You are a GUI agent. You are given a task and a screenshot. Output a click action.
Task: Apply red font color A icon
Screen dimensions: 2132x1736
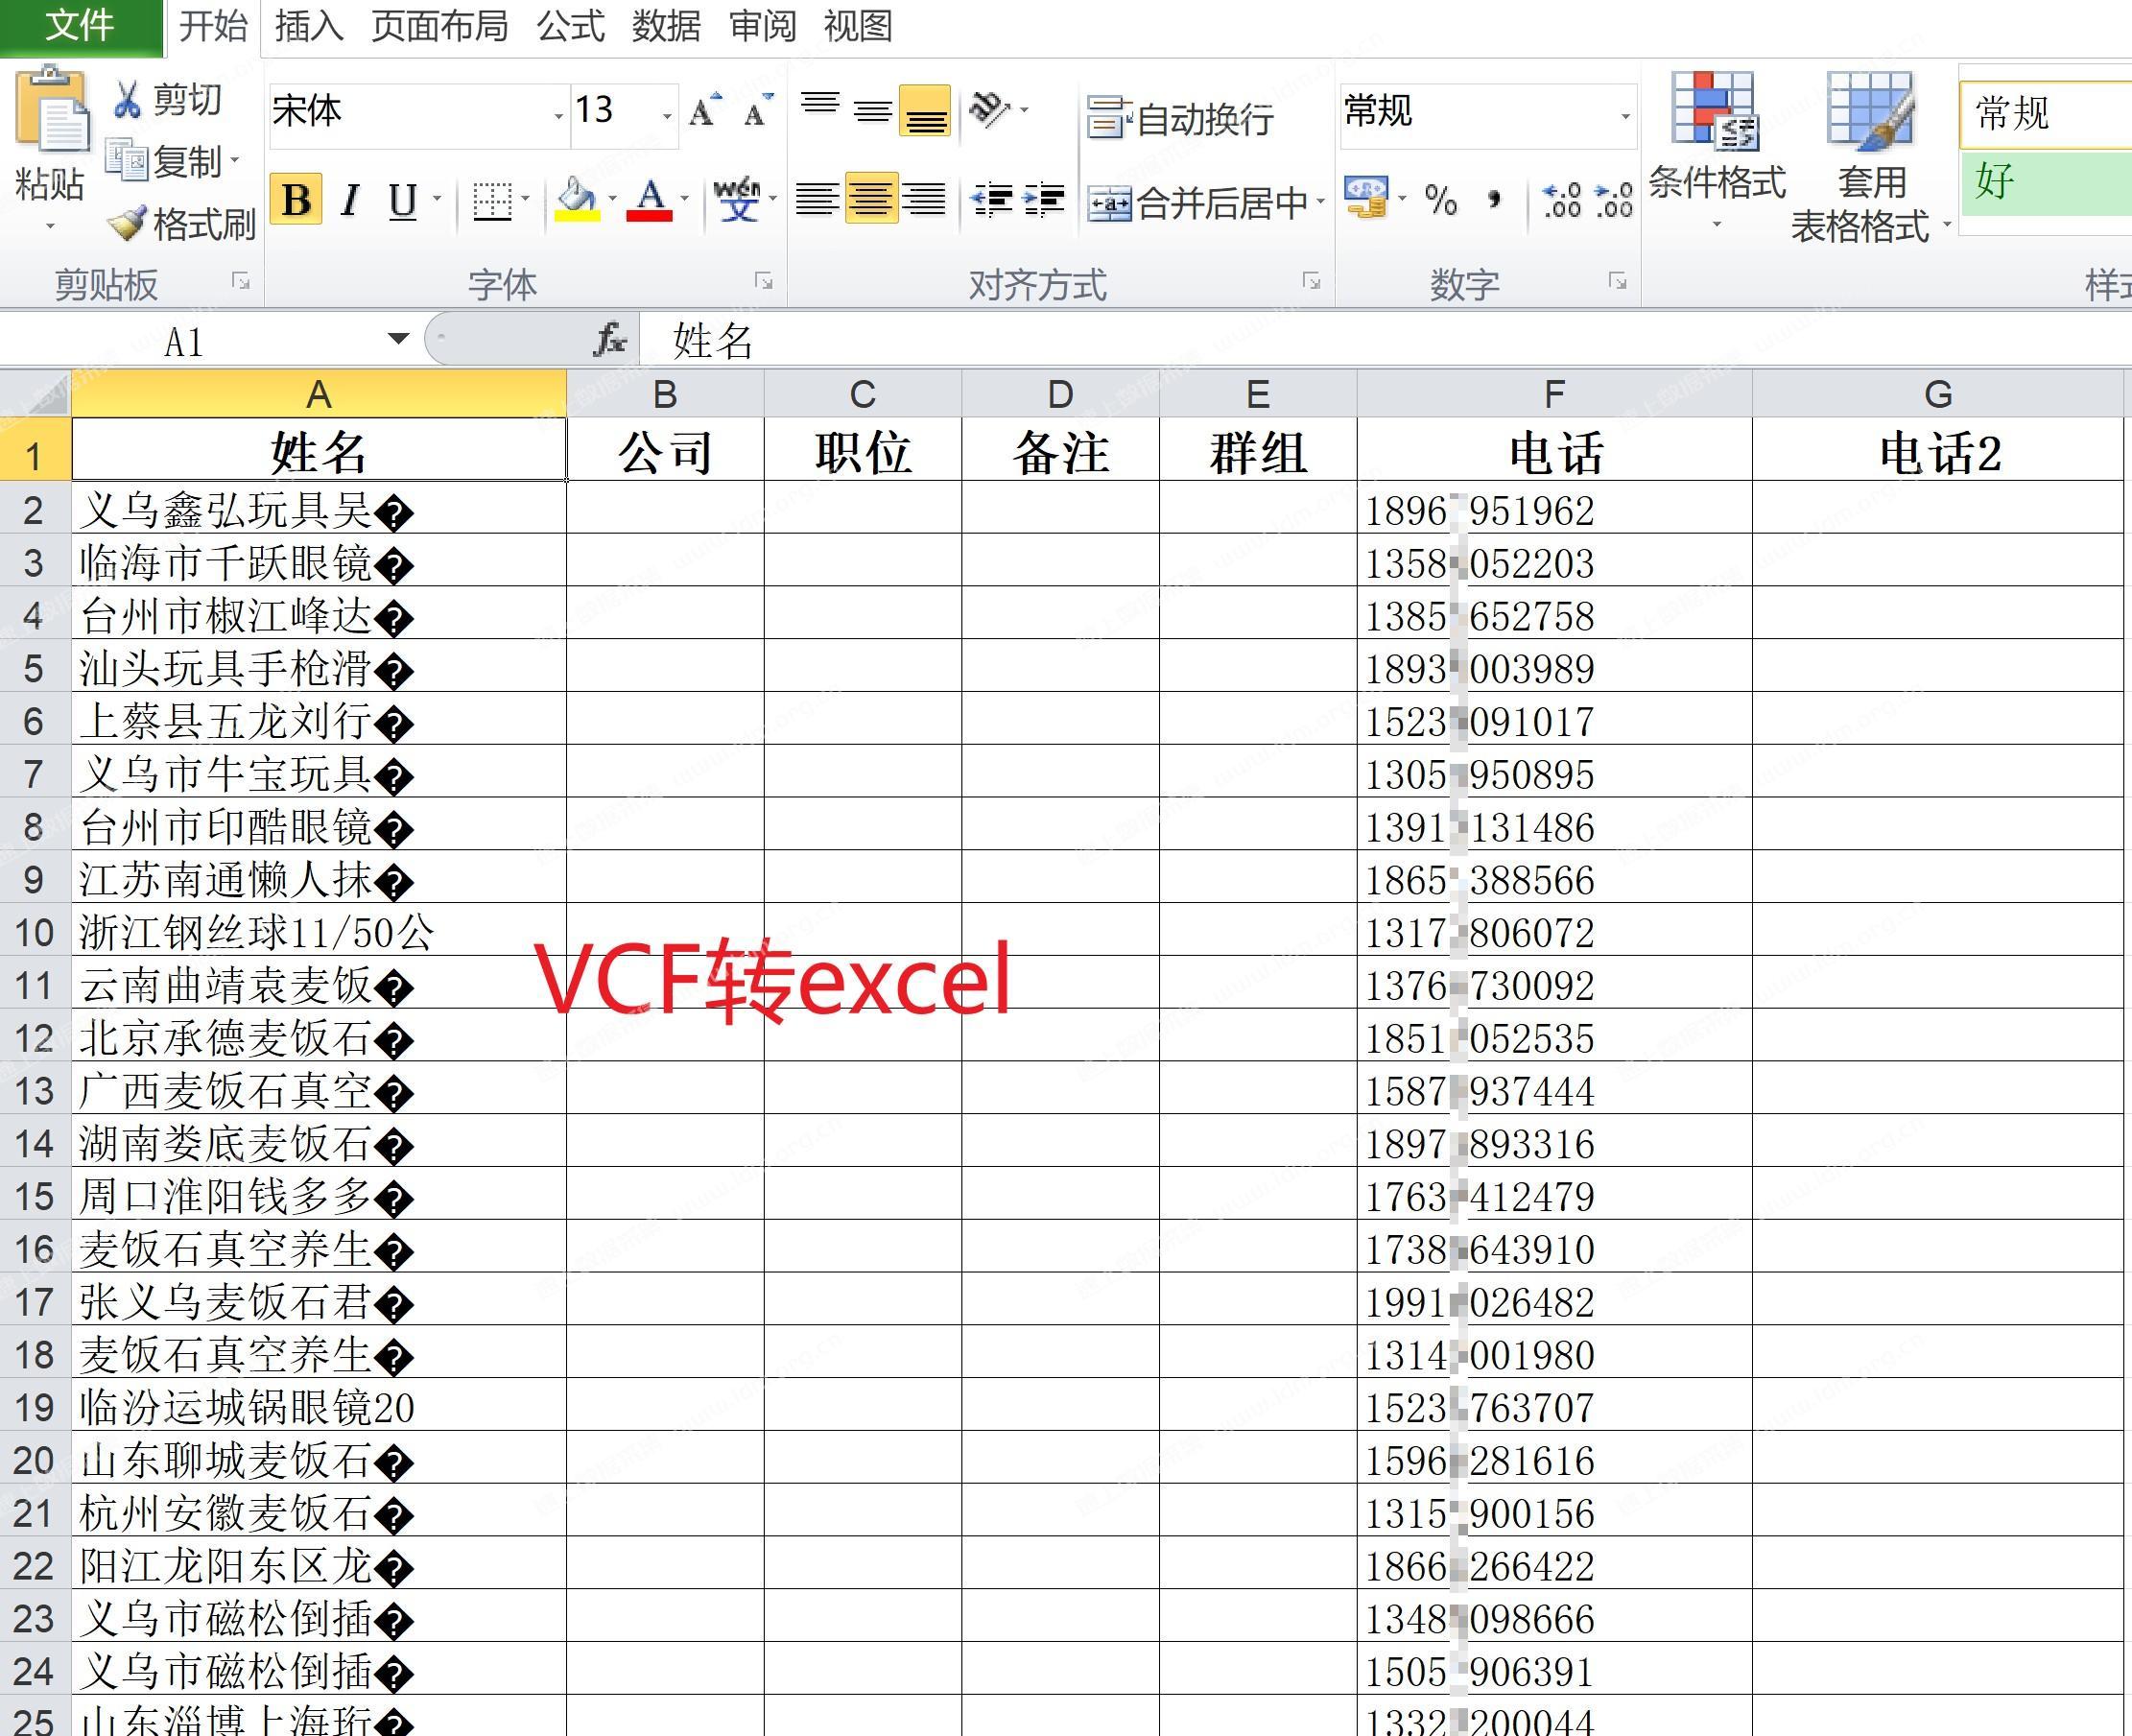point(650,200)
